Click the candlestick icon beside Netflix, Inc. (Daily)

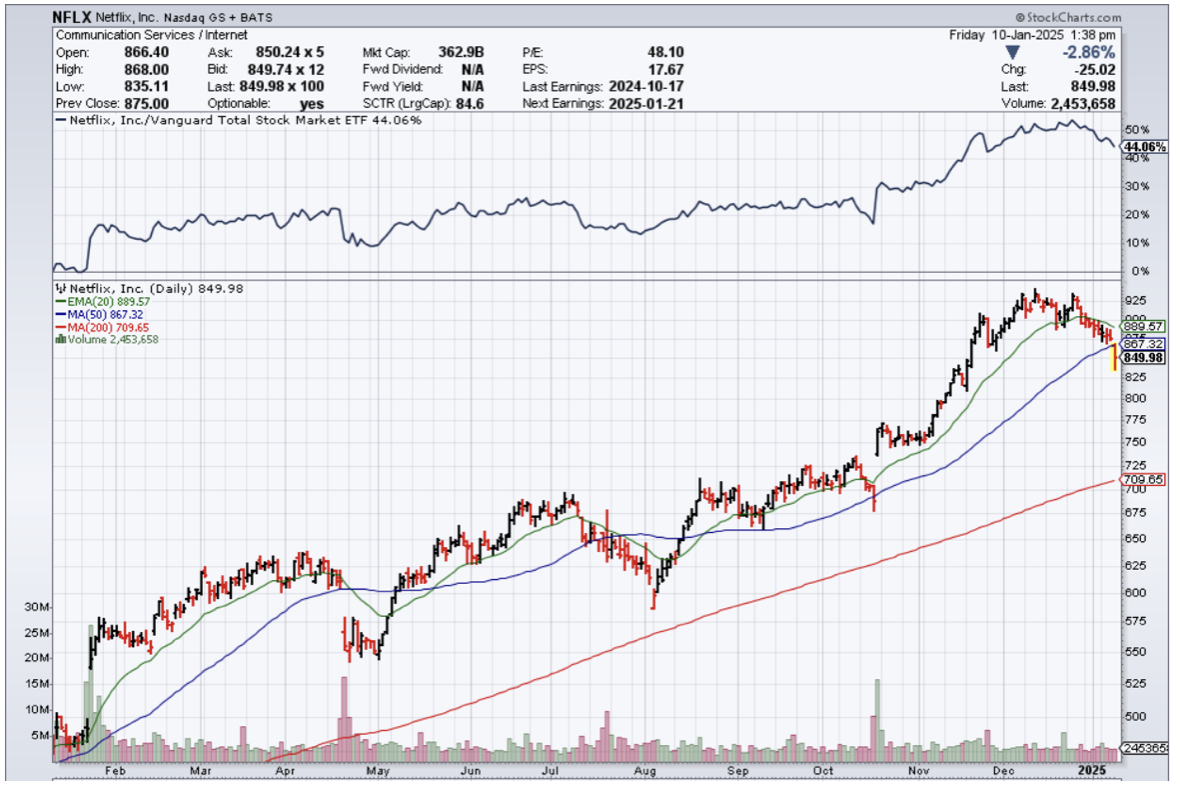pos(59,288)
